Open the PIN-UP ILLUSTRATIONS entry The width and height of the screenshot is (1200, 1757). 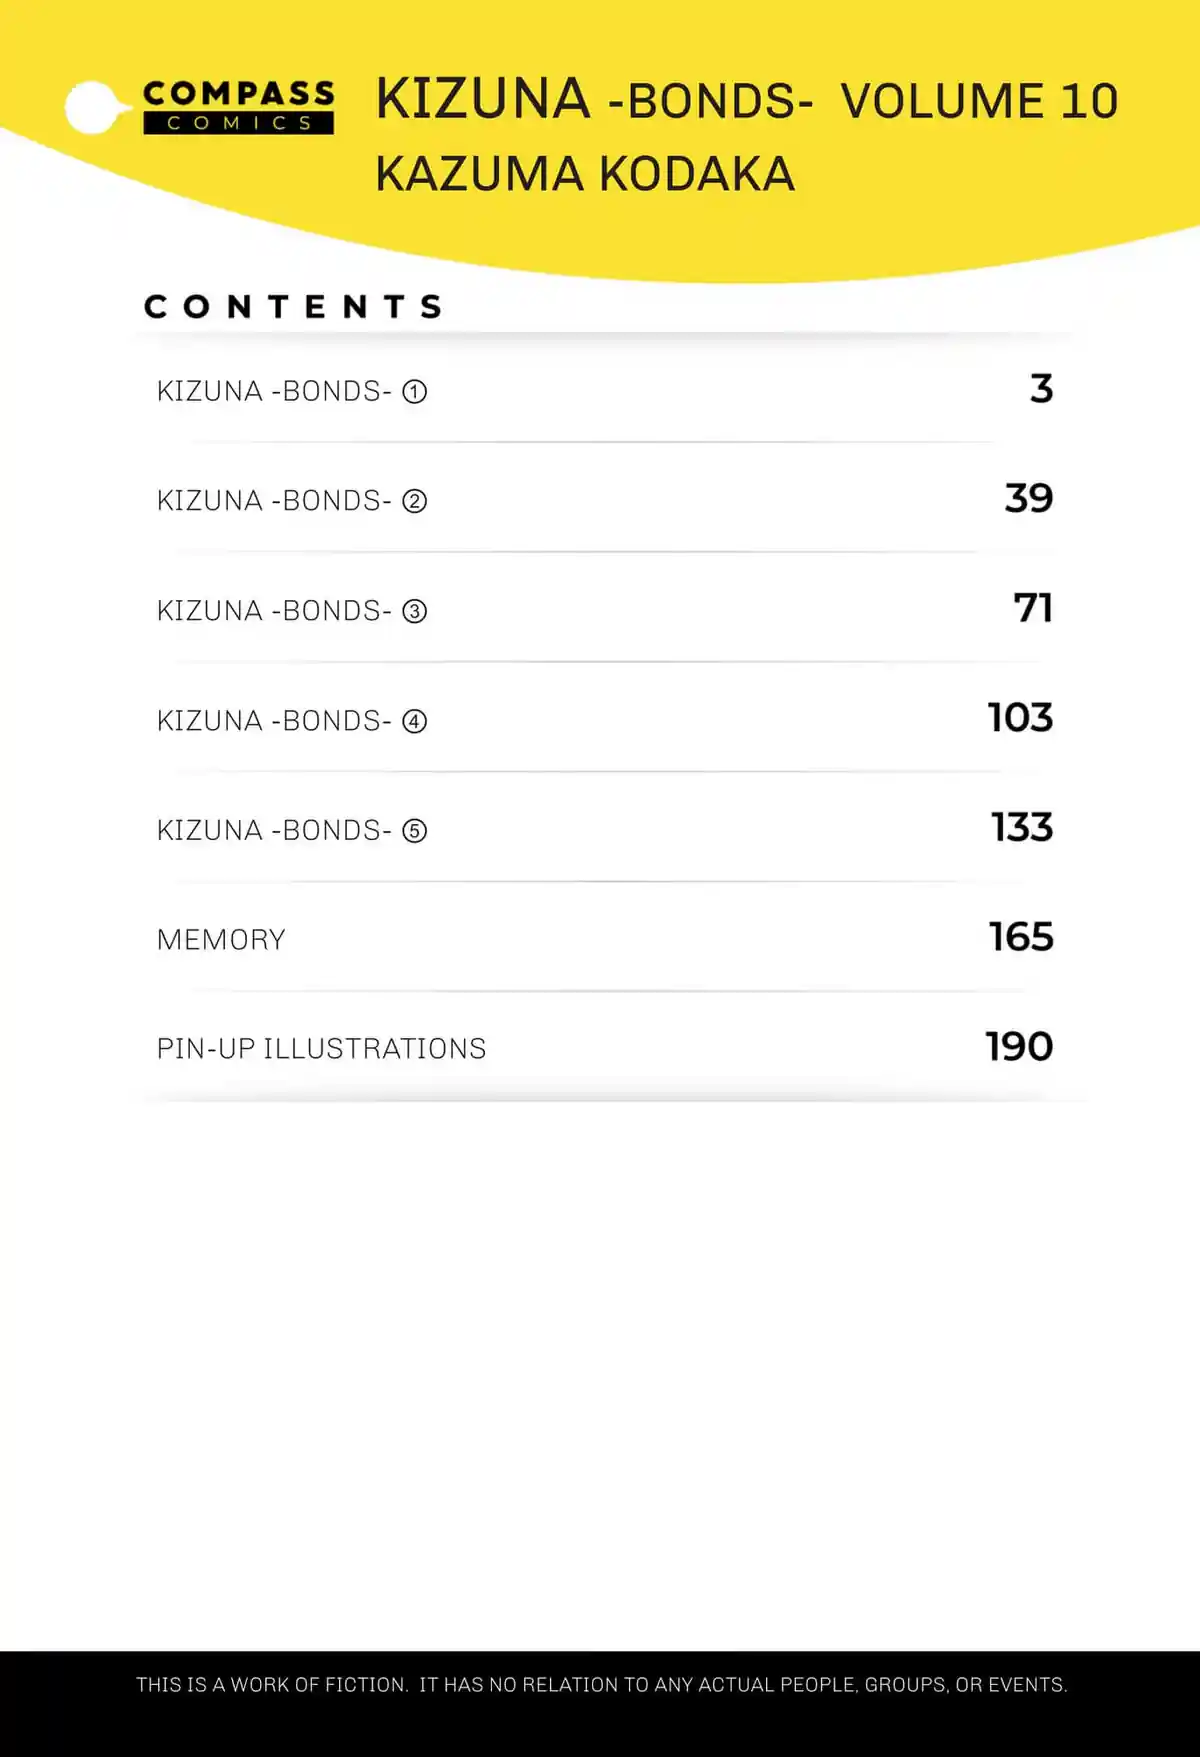pos(605,1048)
